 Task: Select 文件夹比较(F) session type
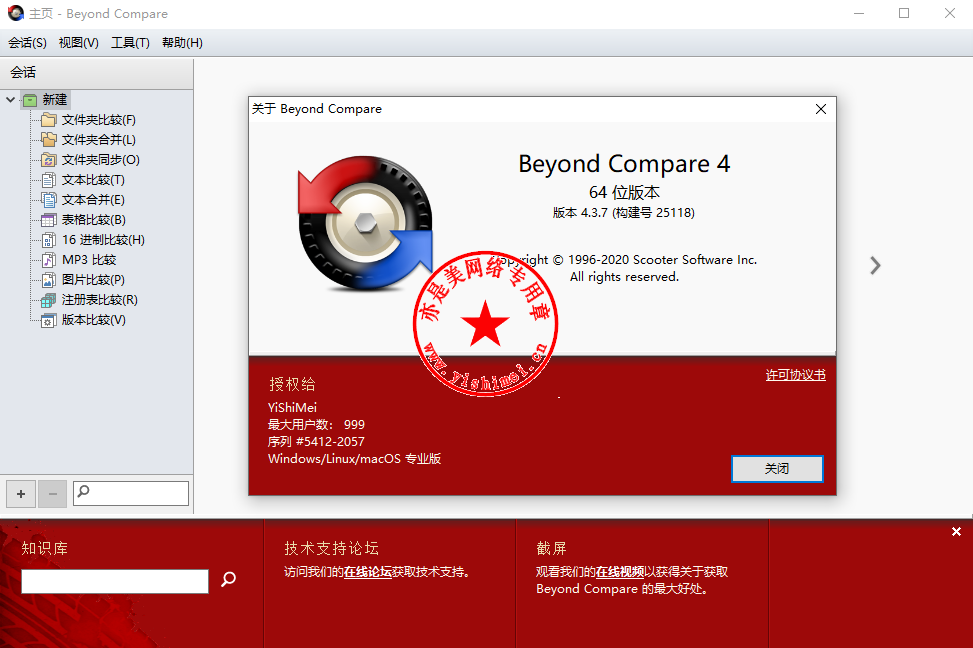tap(99, 120)
